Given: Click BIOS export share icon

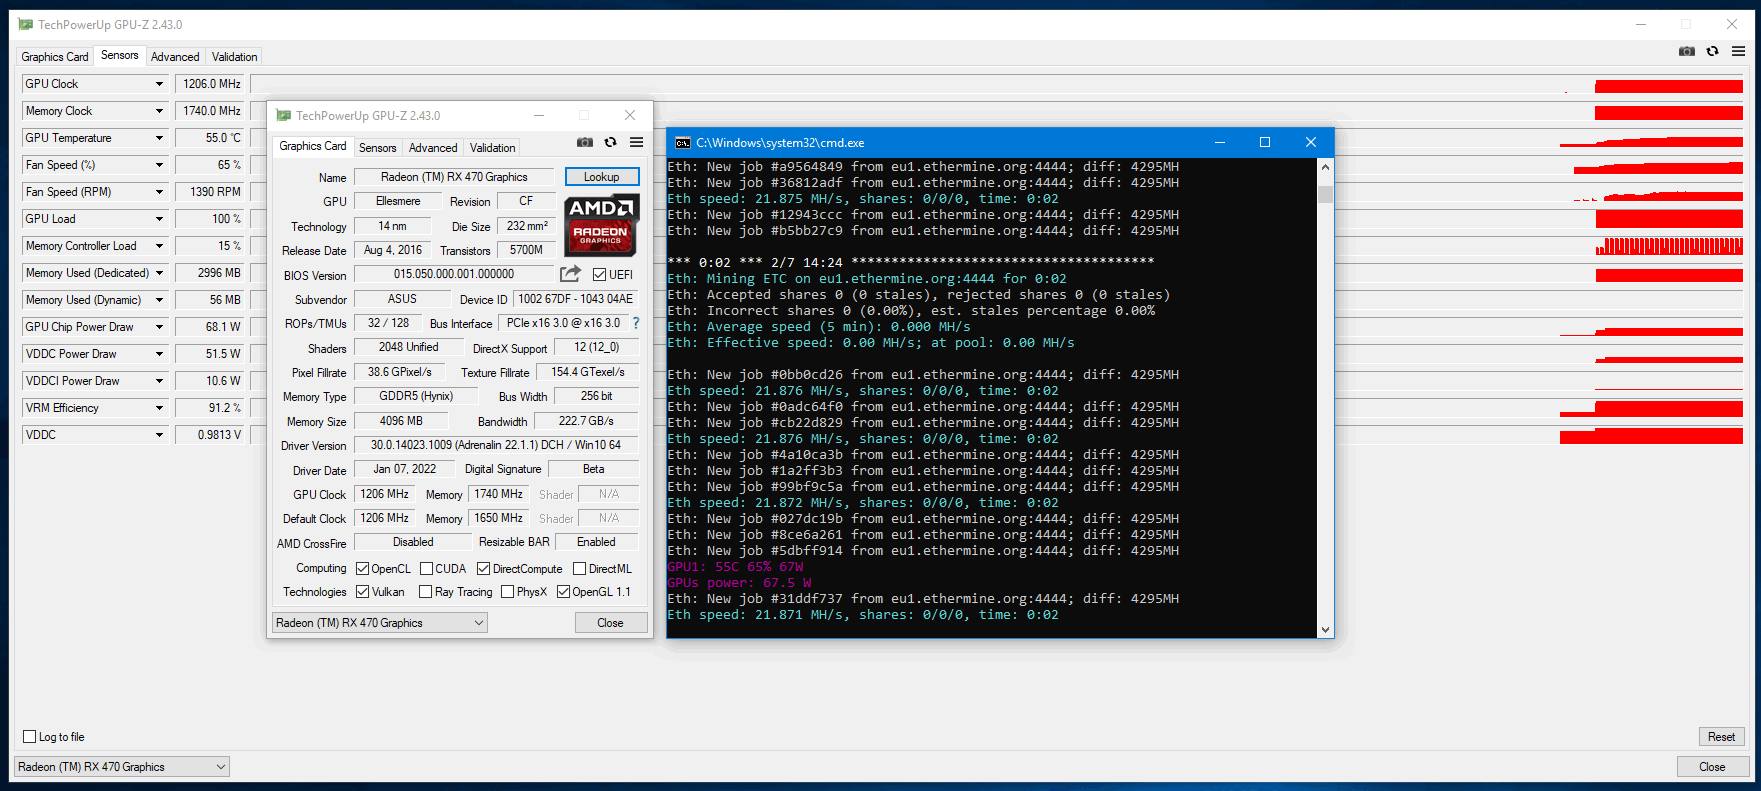Looking at the screenshot, I should pyautogui.click(x=570, y=274).
